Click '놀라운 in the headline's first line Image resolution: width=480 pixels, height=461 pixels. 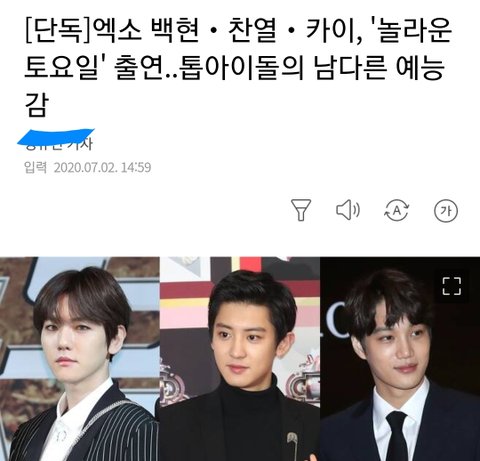click(411, 31)
